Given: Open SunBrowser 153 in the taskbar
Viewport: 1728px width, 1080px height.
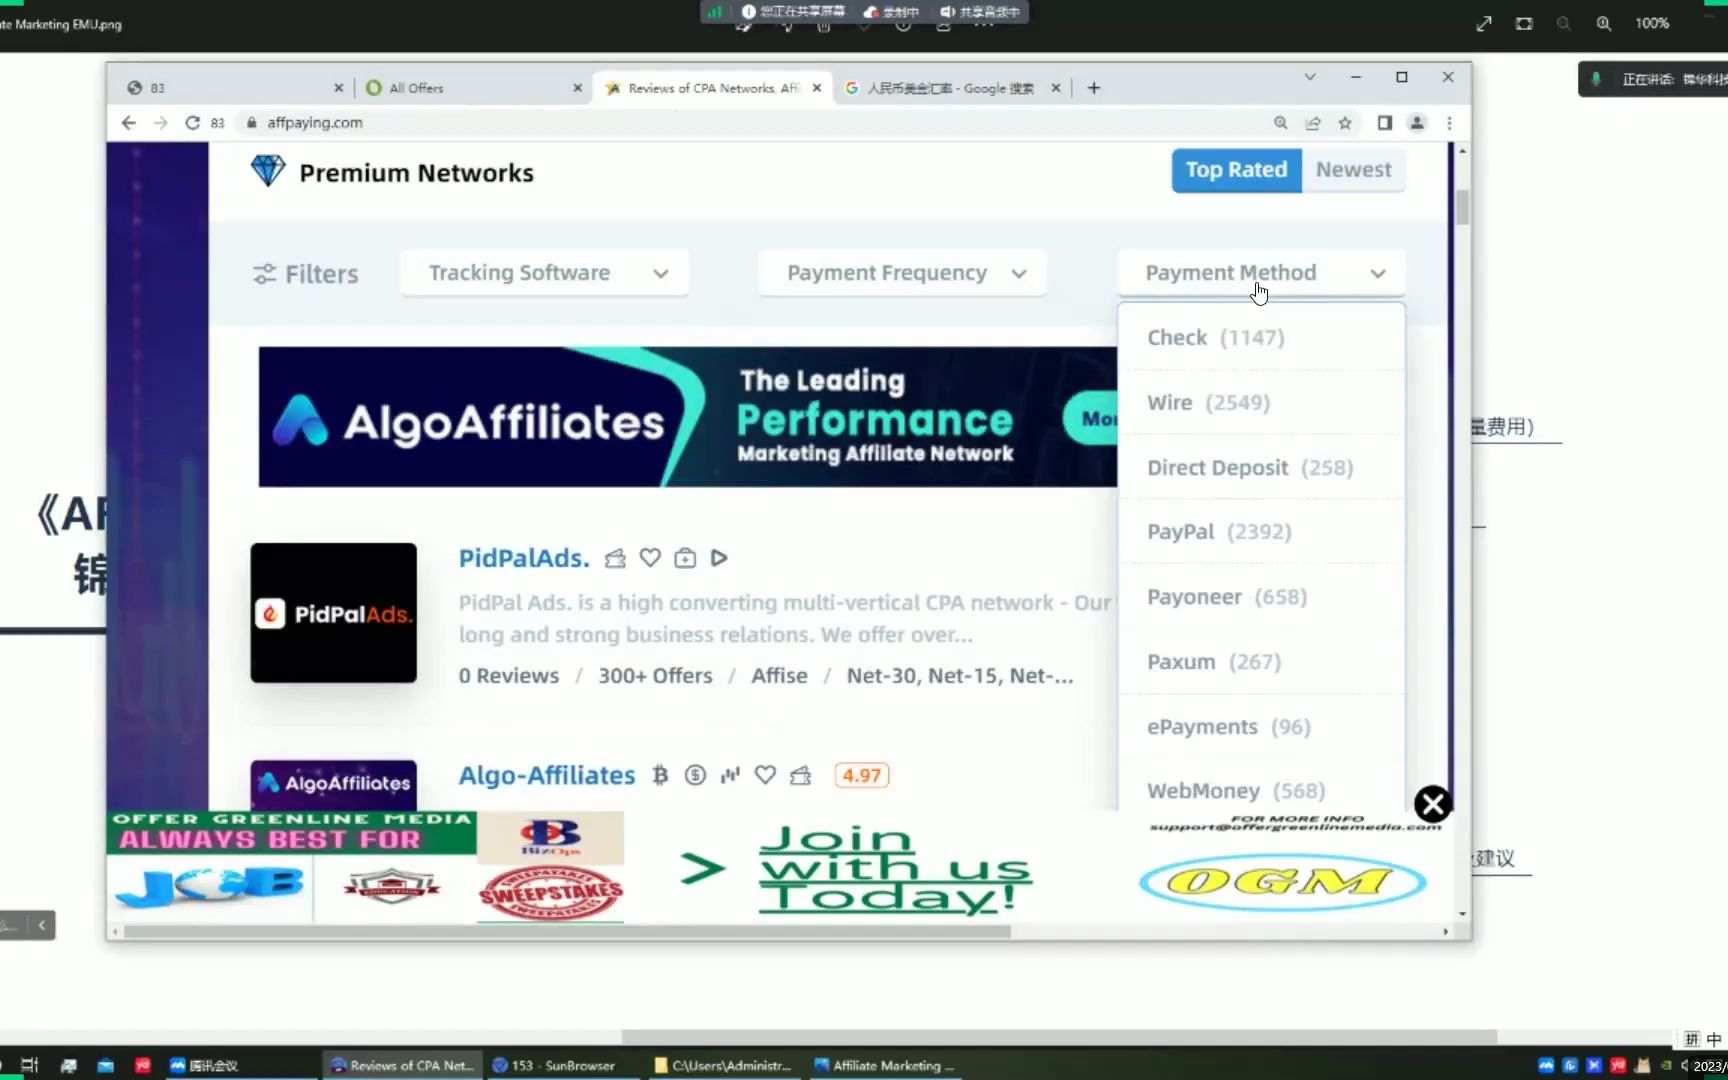Looking at the screenshot, I should pos(562,1065).
